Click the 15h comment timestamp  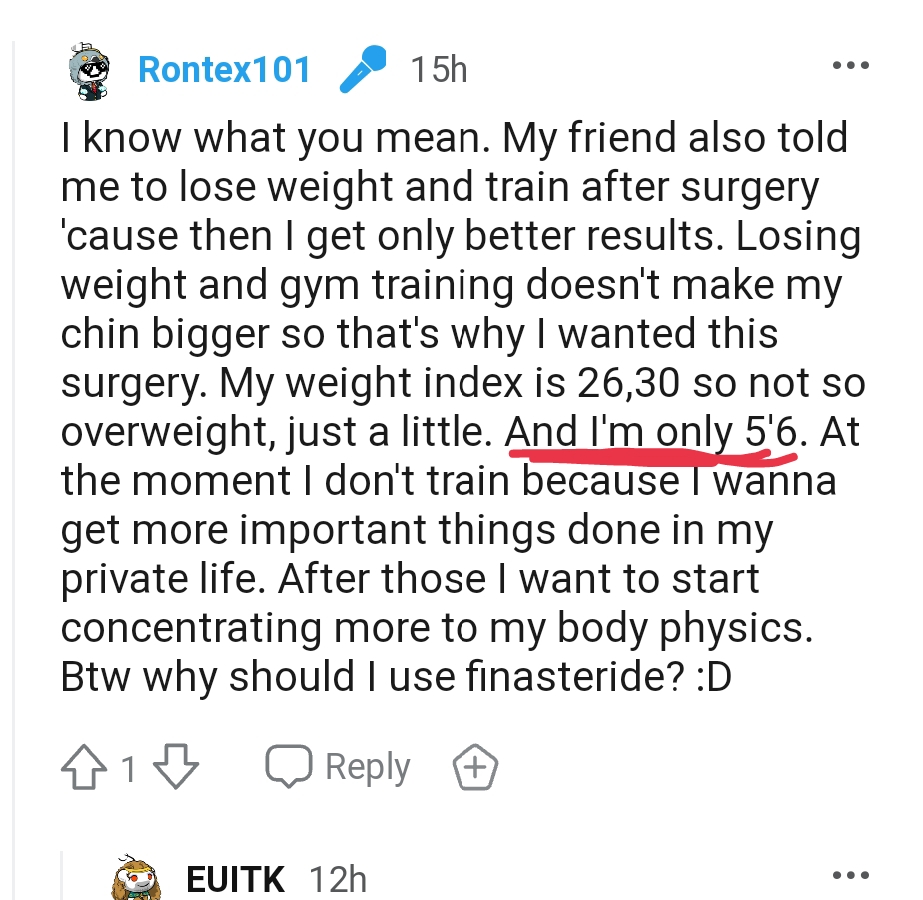[x=439, y=69]
